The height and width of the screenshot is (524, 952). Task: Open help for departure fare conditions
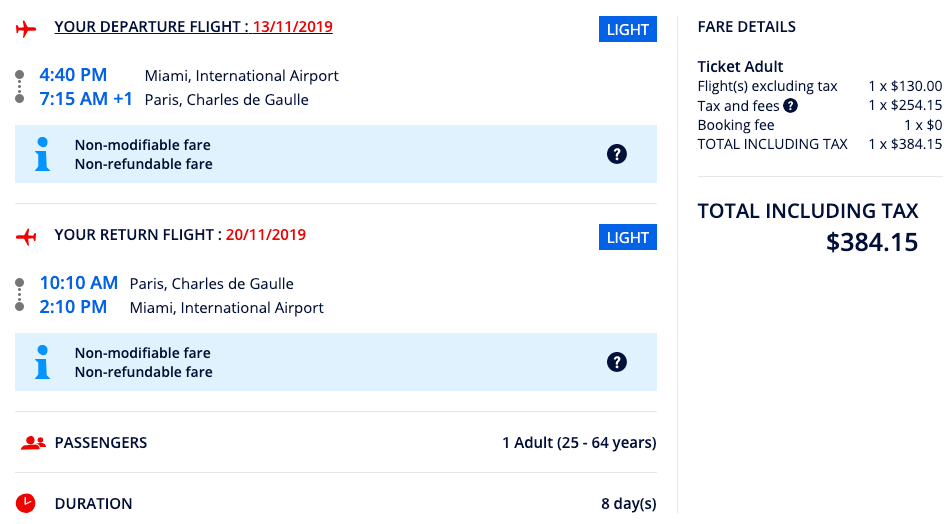tap(617, 154)
